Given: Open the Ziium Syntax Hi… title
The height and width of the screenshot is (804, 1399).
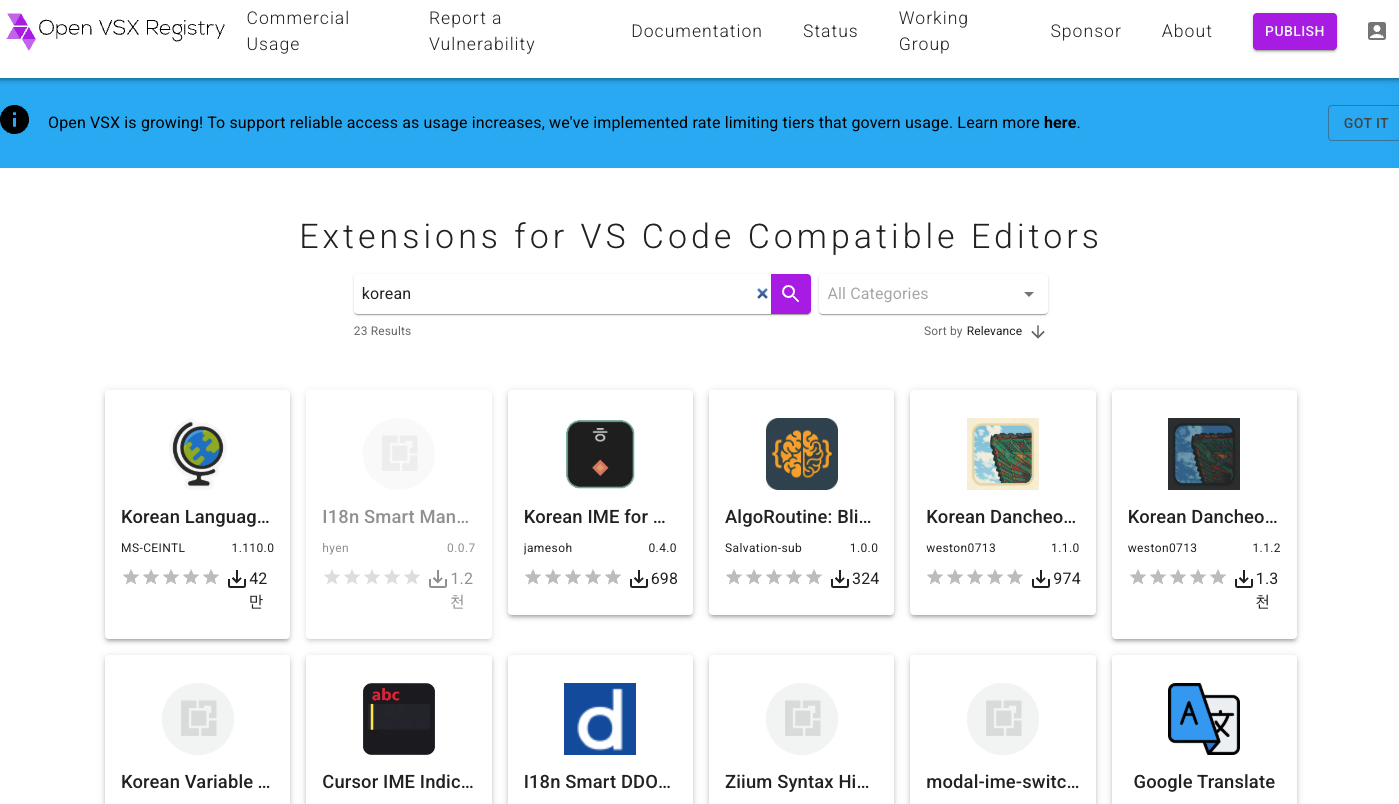Looking at the screenshot, I should tap(798, 782).
